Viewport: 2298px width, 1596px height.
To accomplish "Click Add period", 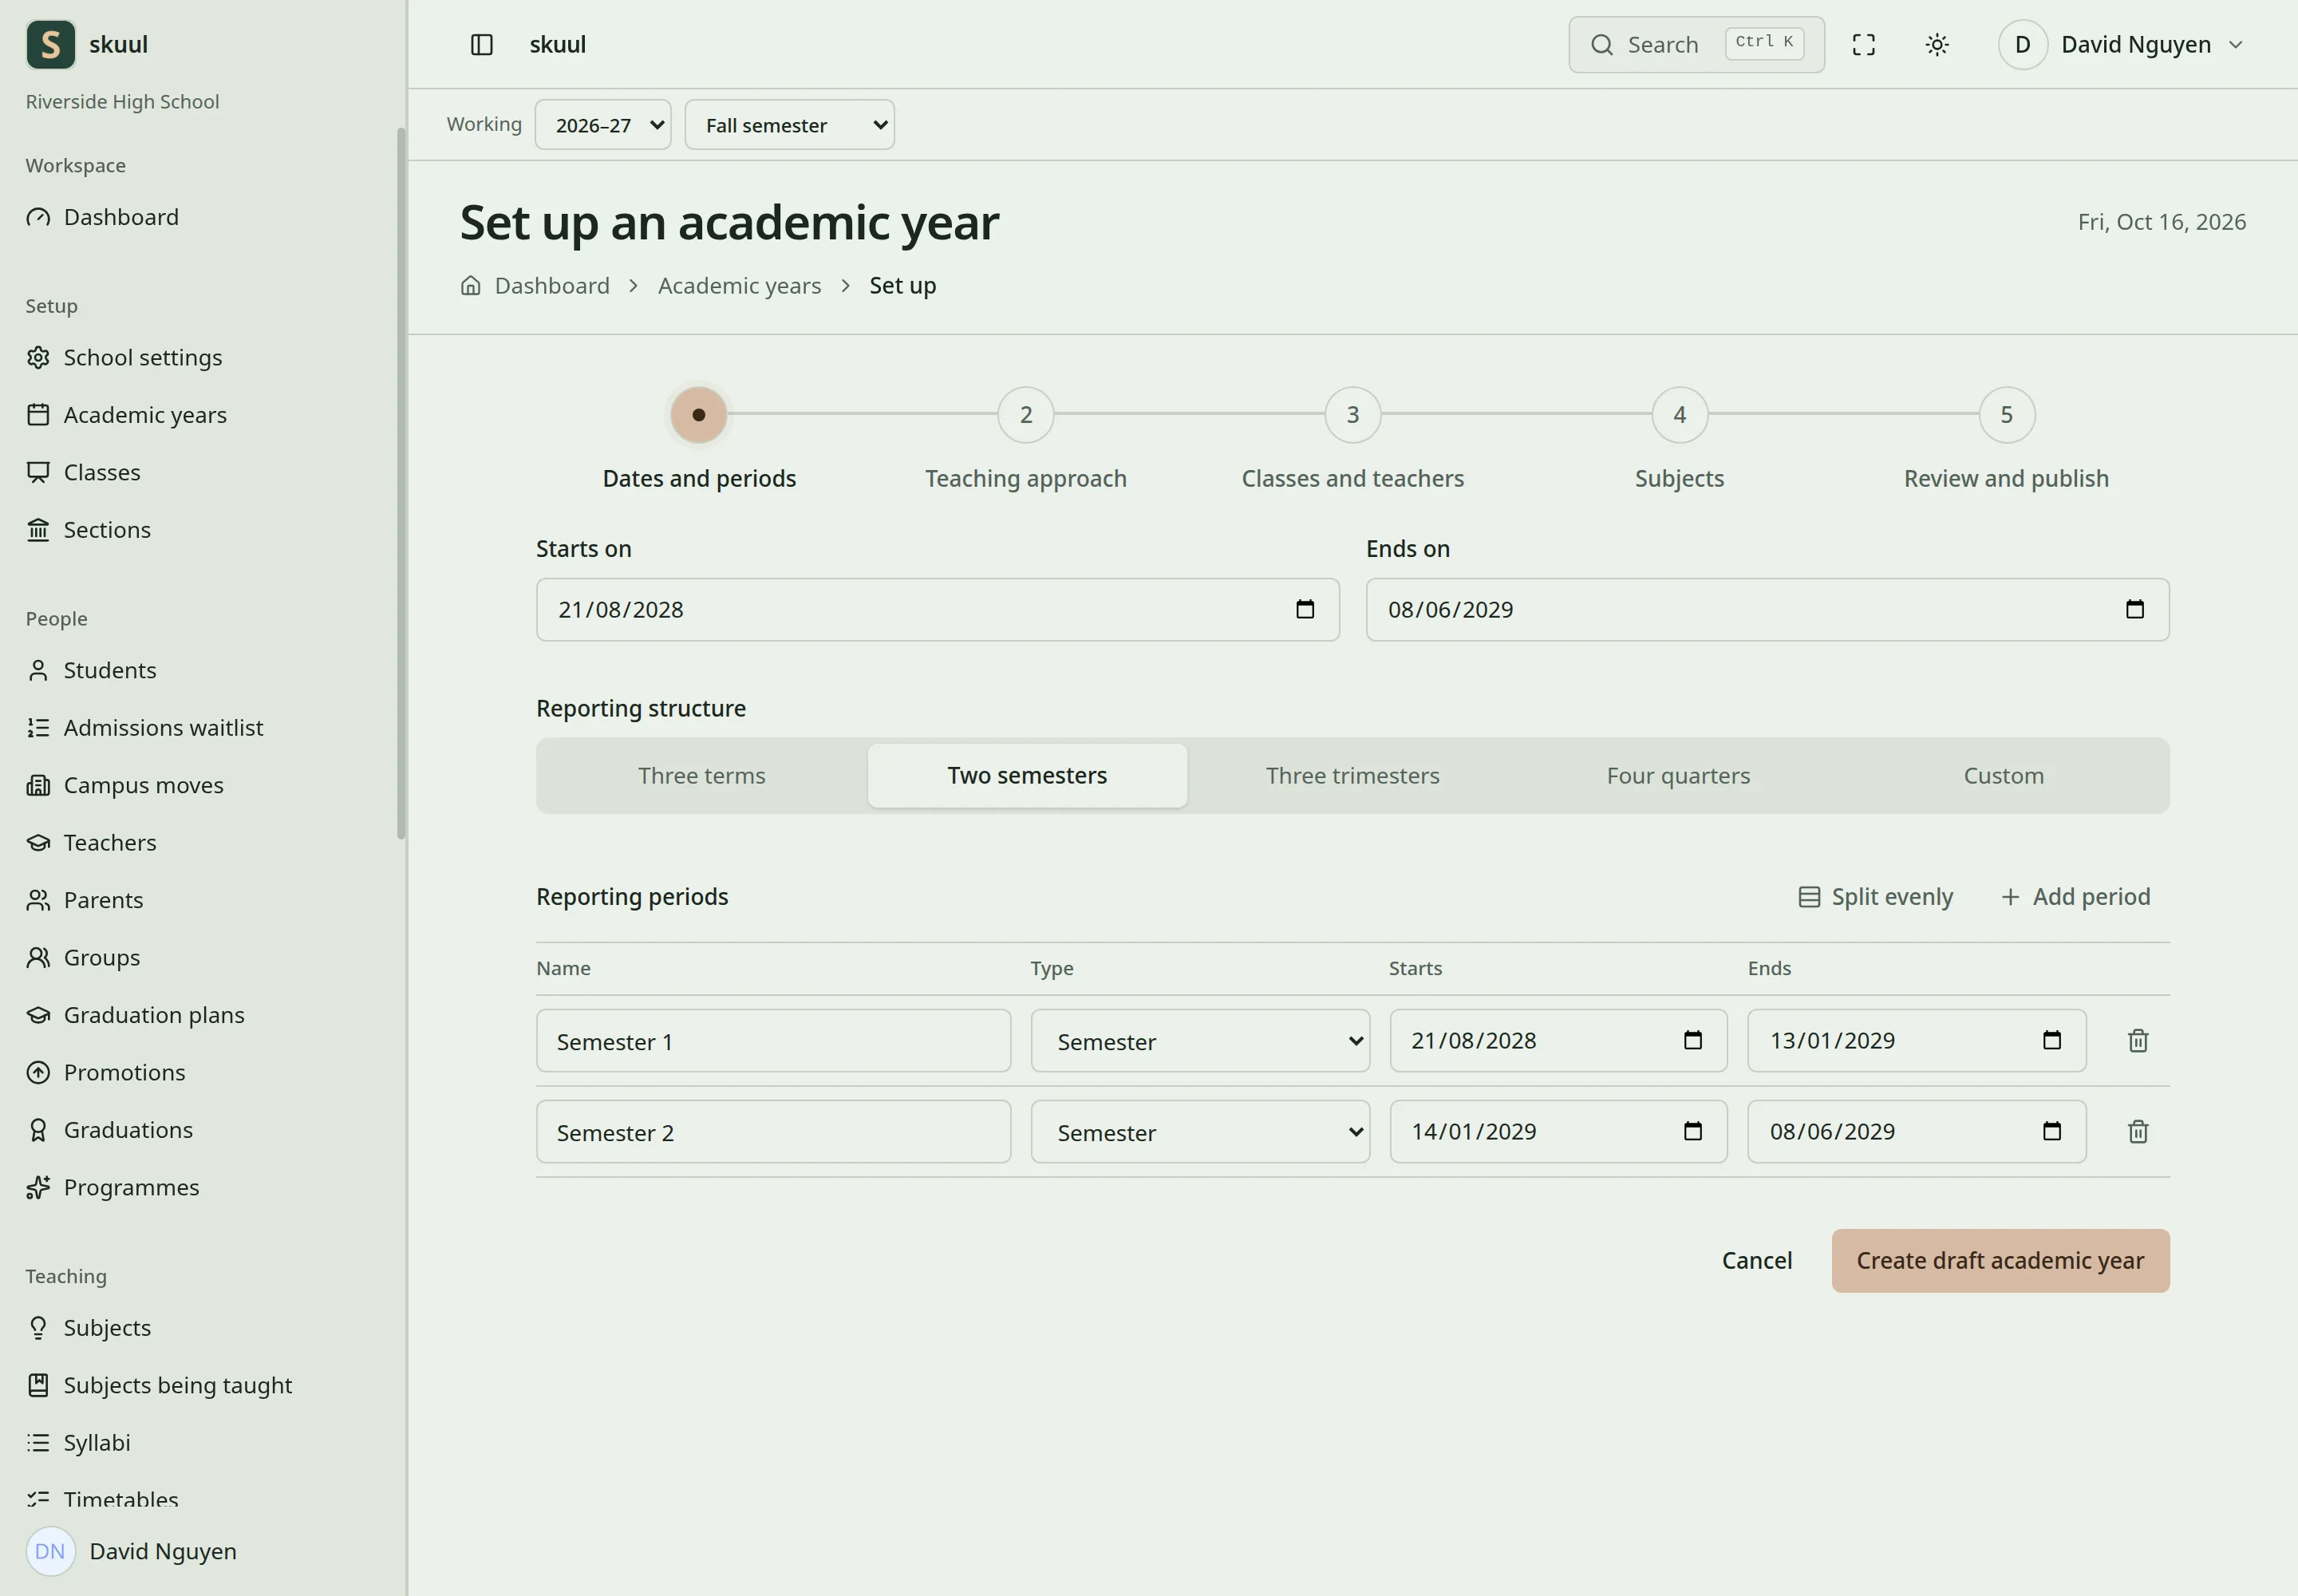I will click(2075, 897).
